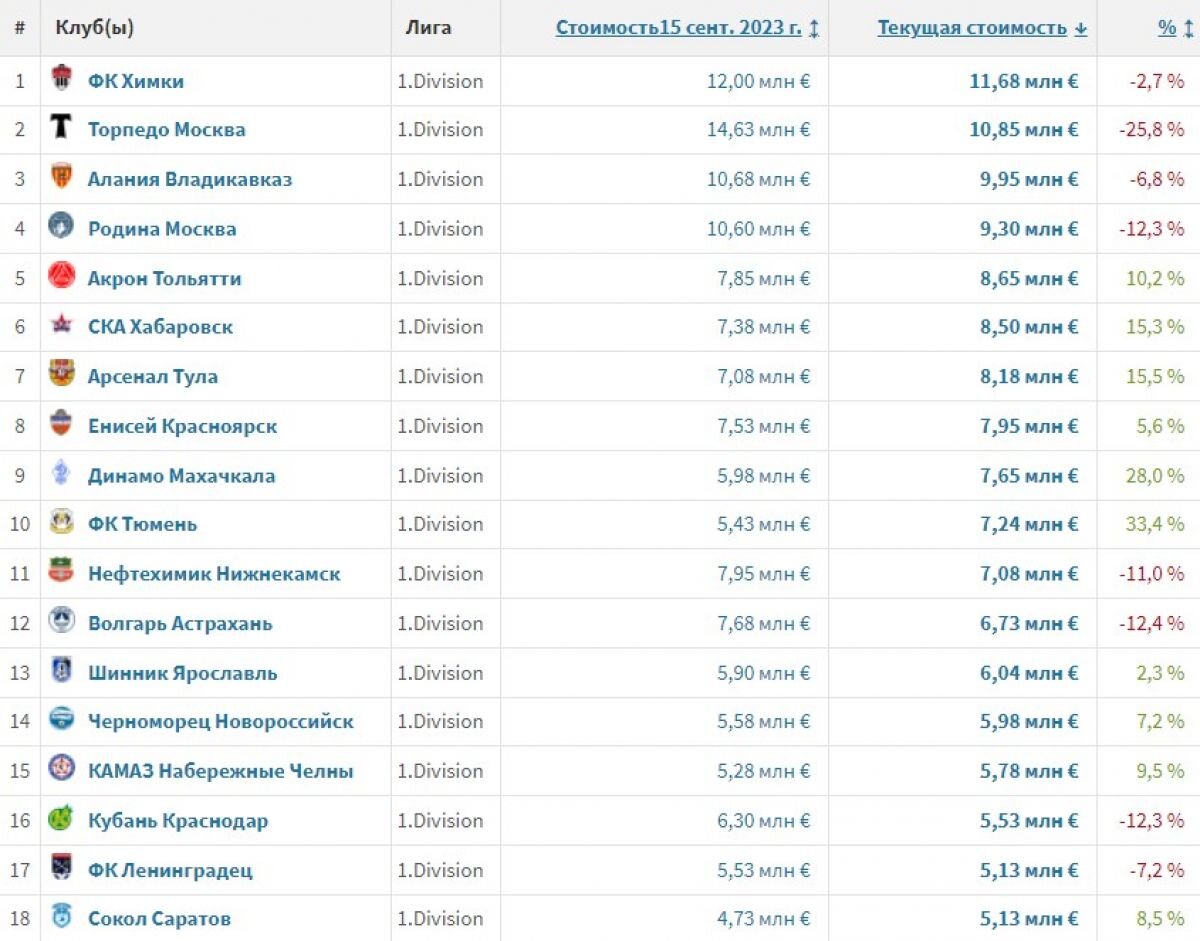Open ФК Ленинградец club link
The image size is (1200, 941).
click(170, 870)
